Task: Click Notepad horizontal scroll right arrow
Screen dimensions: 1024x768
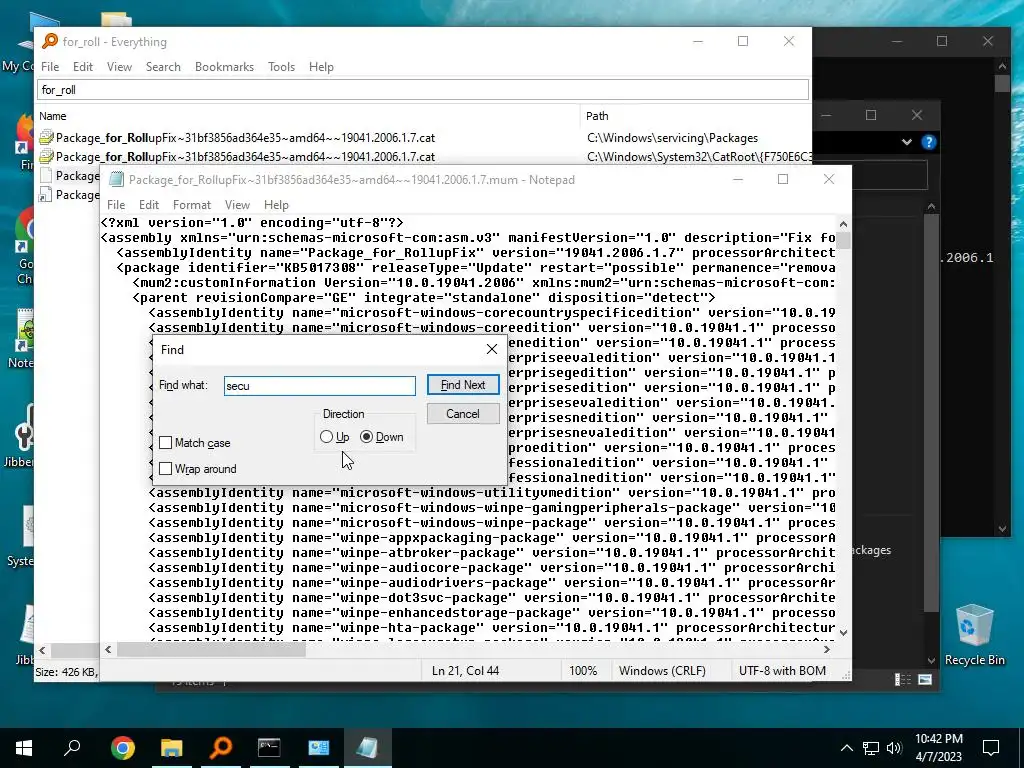Action: pyautogui.click(x=827, y=650)
